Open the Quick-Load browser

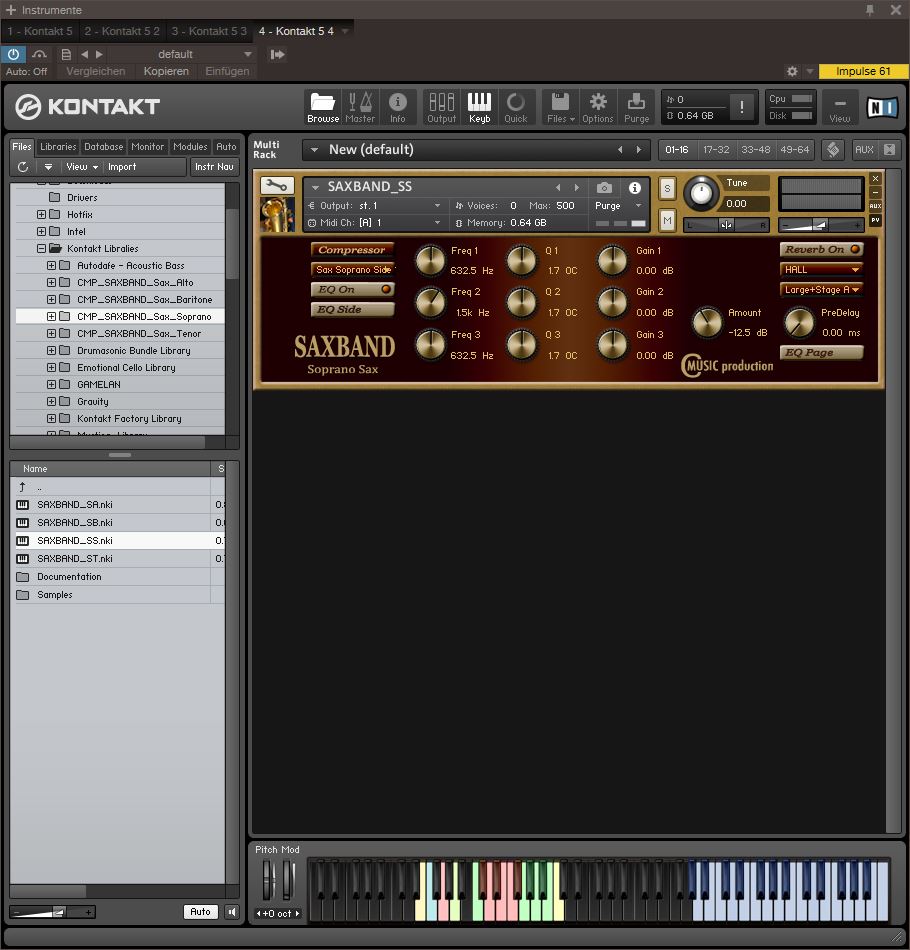pos(516,107)
